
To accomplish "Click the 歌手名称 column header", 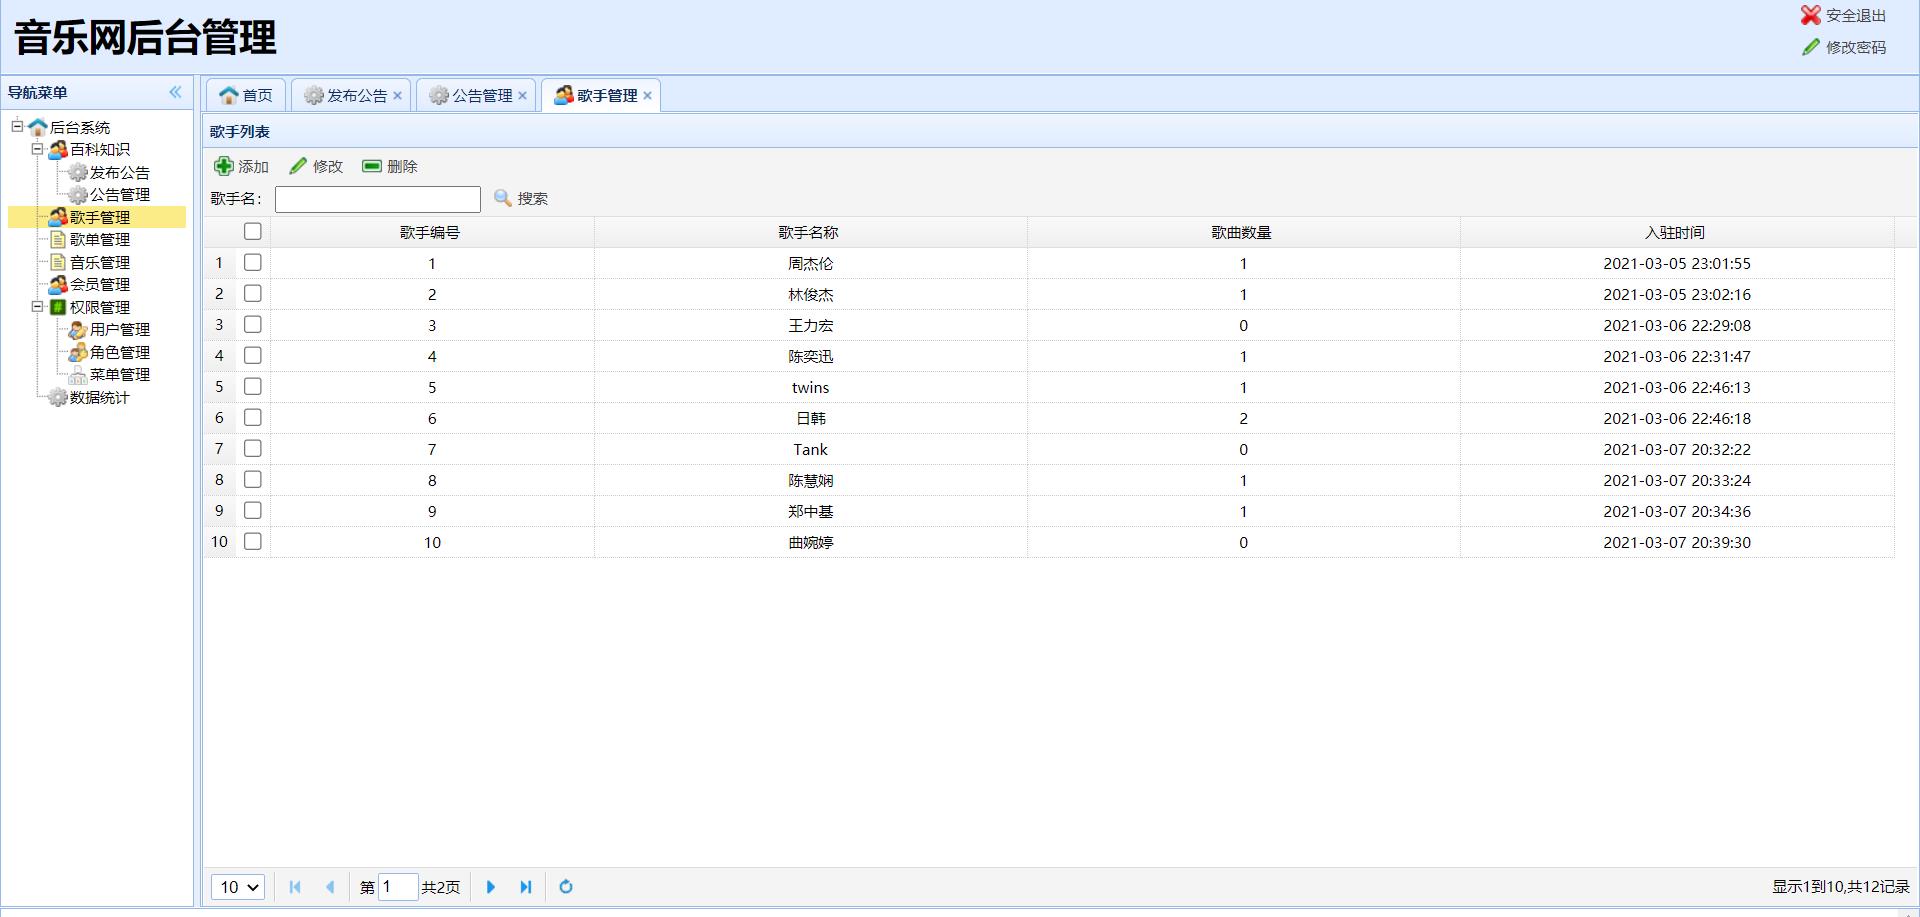I will pyautogui.click(x=809, y=232).
